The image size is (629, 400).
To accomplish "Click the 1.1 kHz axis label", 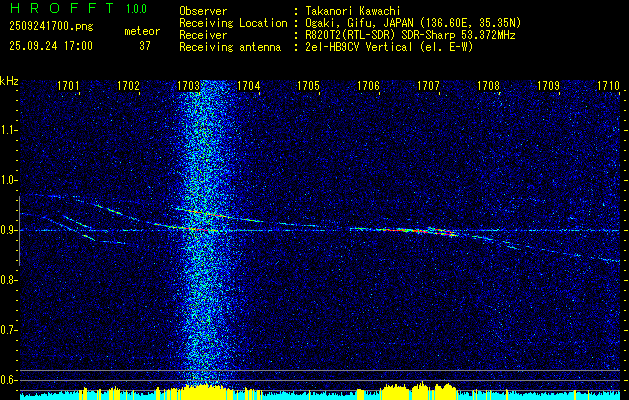I will pyautogui.click(x=8, y=130).
